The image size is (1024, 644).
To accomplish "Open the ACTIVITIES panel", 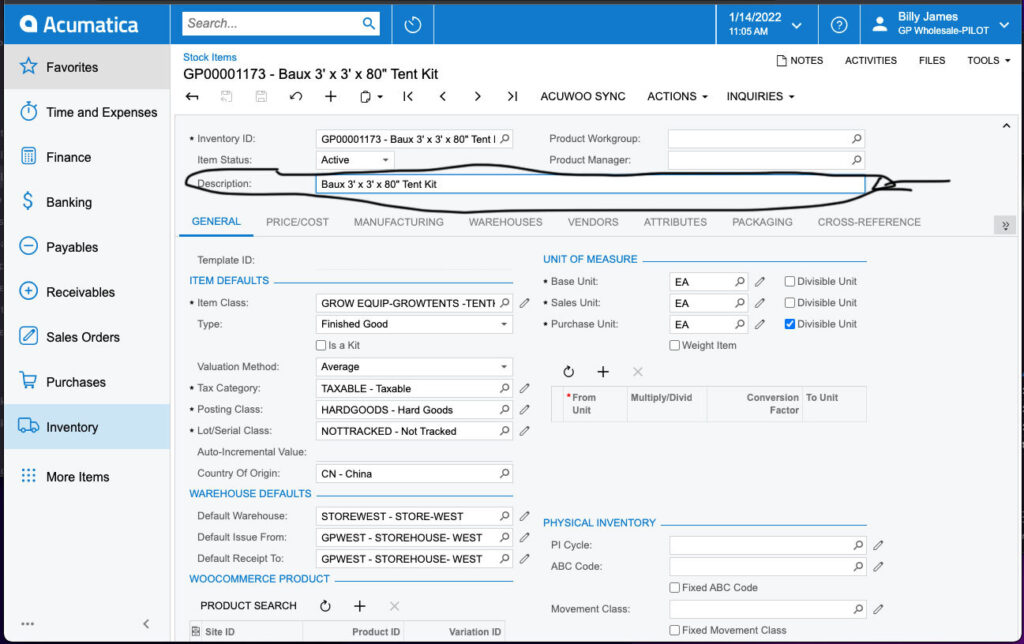I will (x=871, y=61).
